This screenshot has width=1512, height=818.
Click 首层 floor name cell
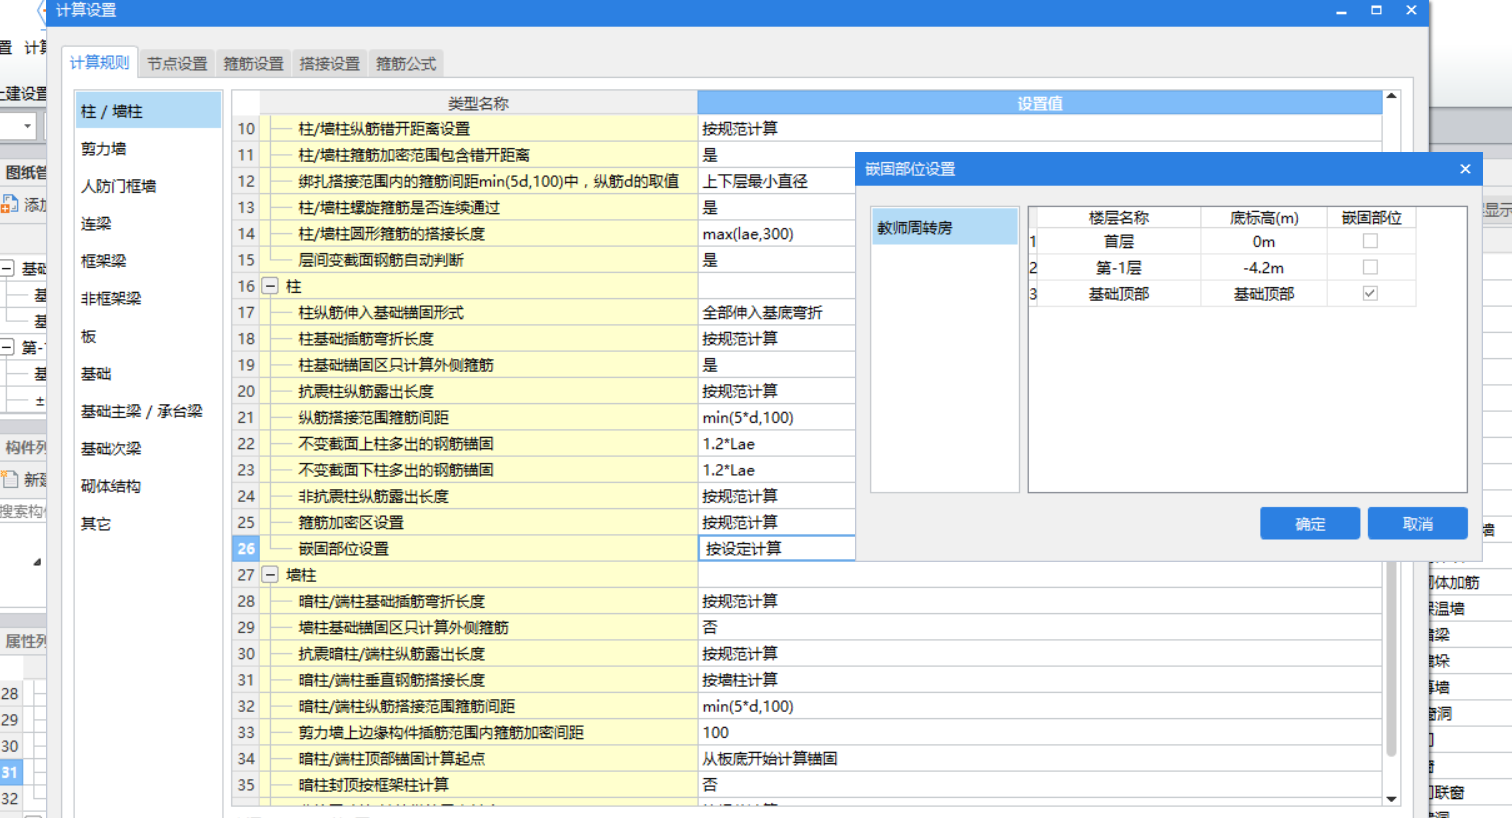[1119, 241]
